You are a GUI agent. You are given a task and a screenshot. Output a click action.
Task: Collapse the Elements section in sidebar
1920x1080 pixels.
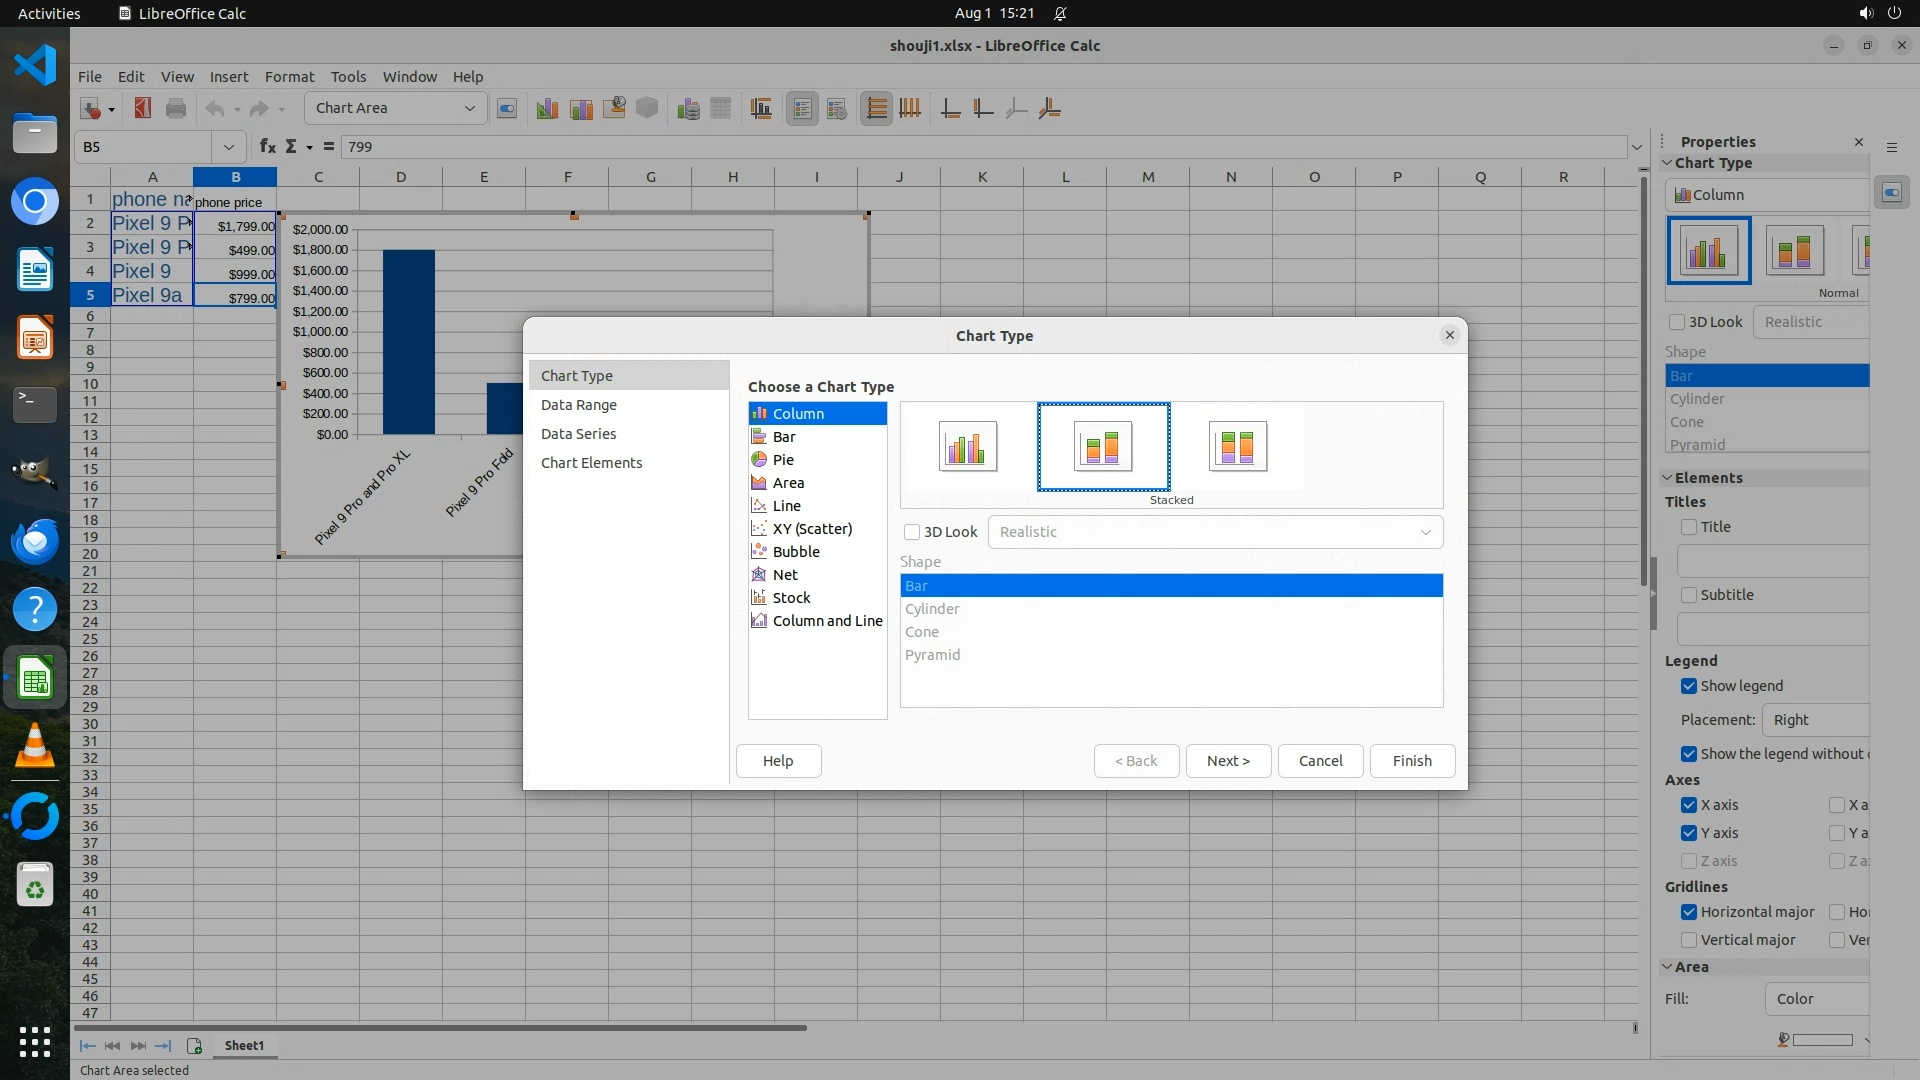pyautogui.click(x=1668, y=478)
